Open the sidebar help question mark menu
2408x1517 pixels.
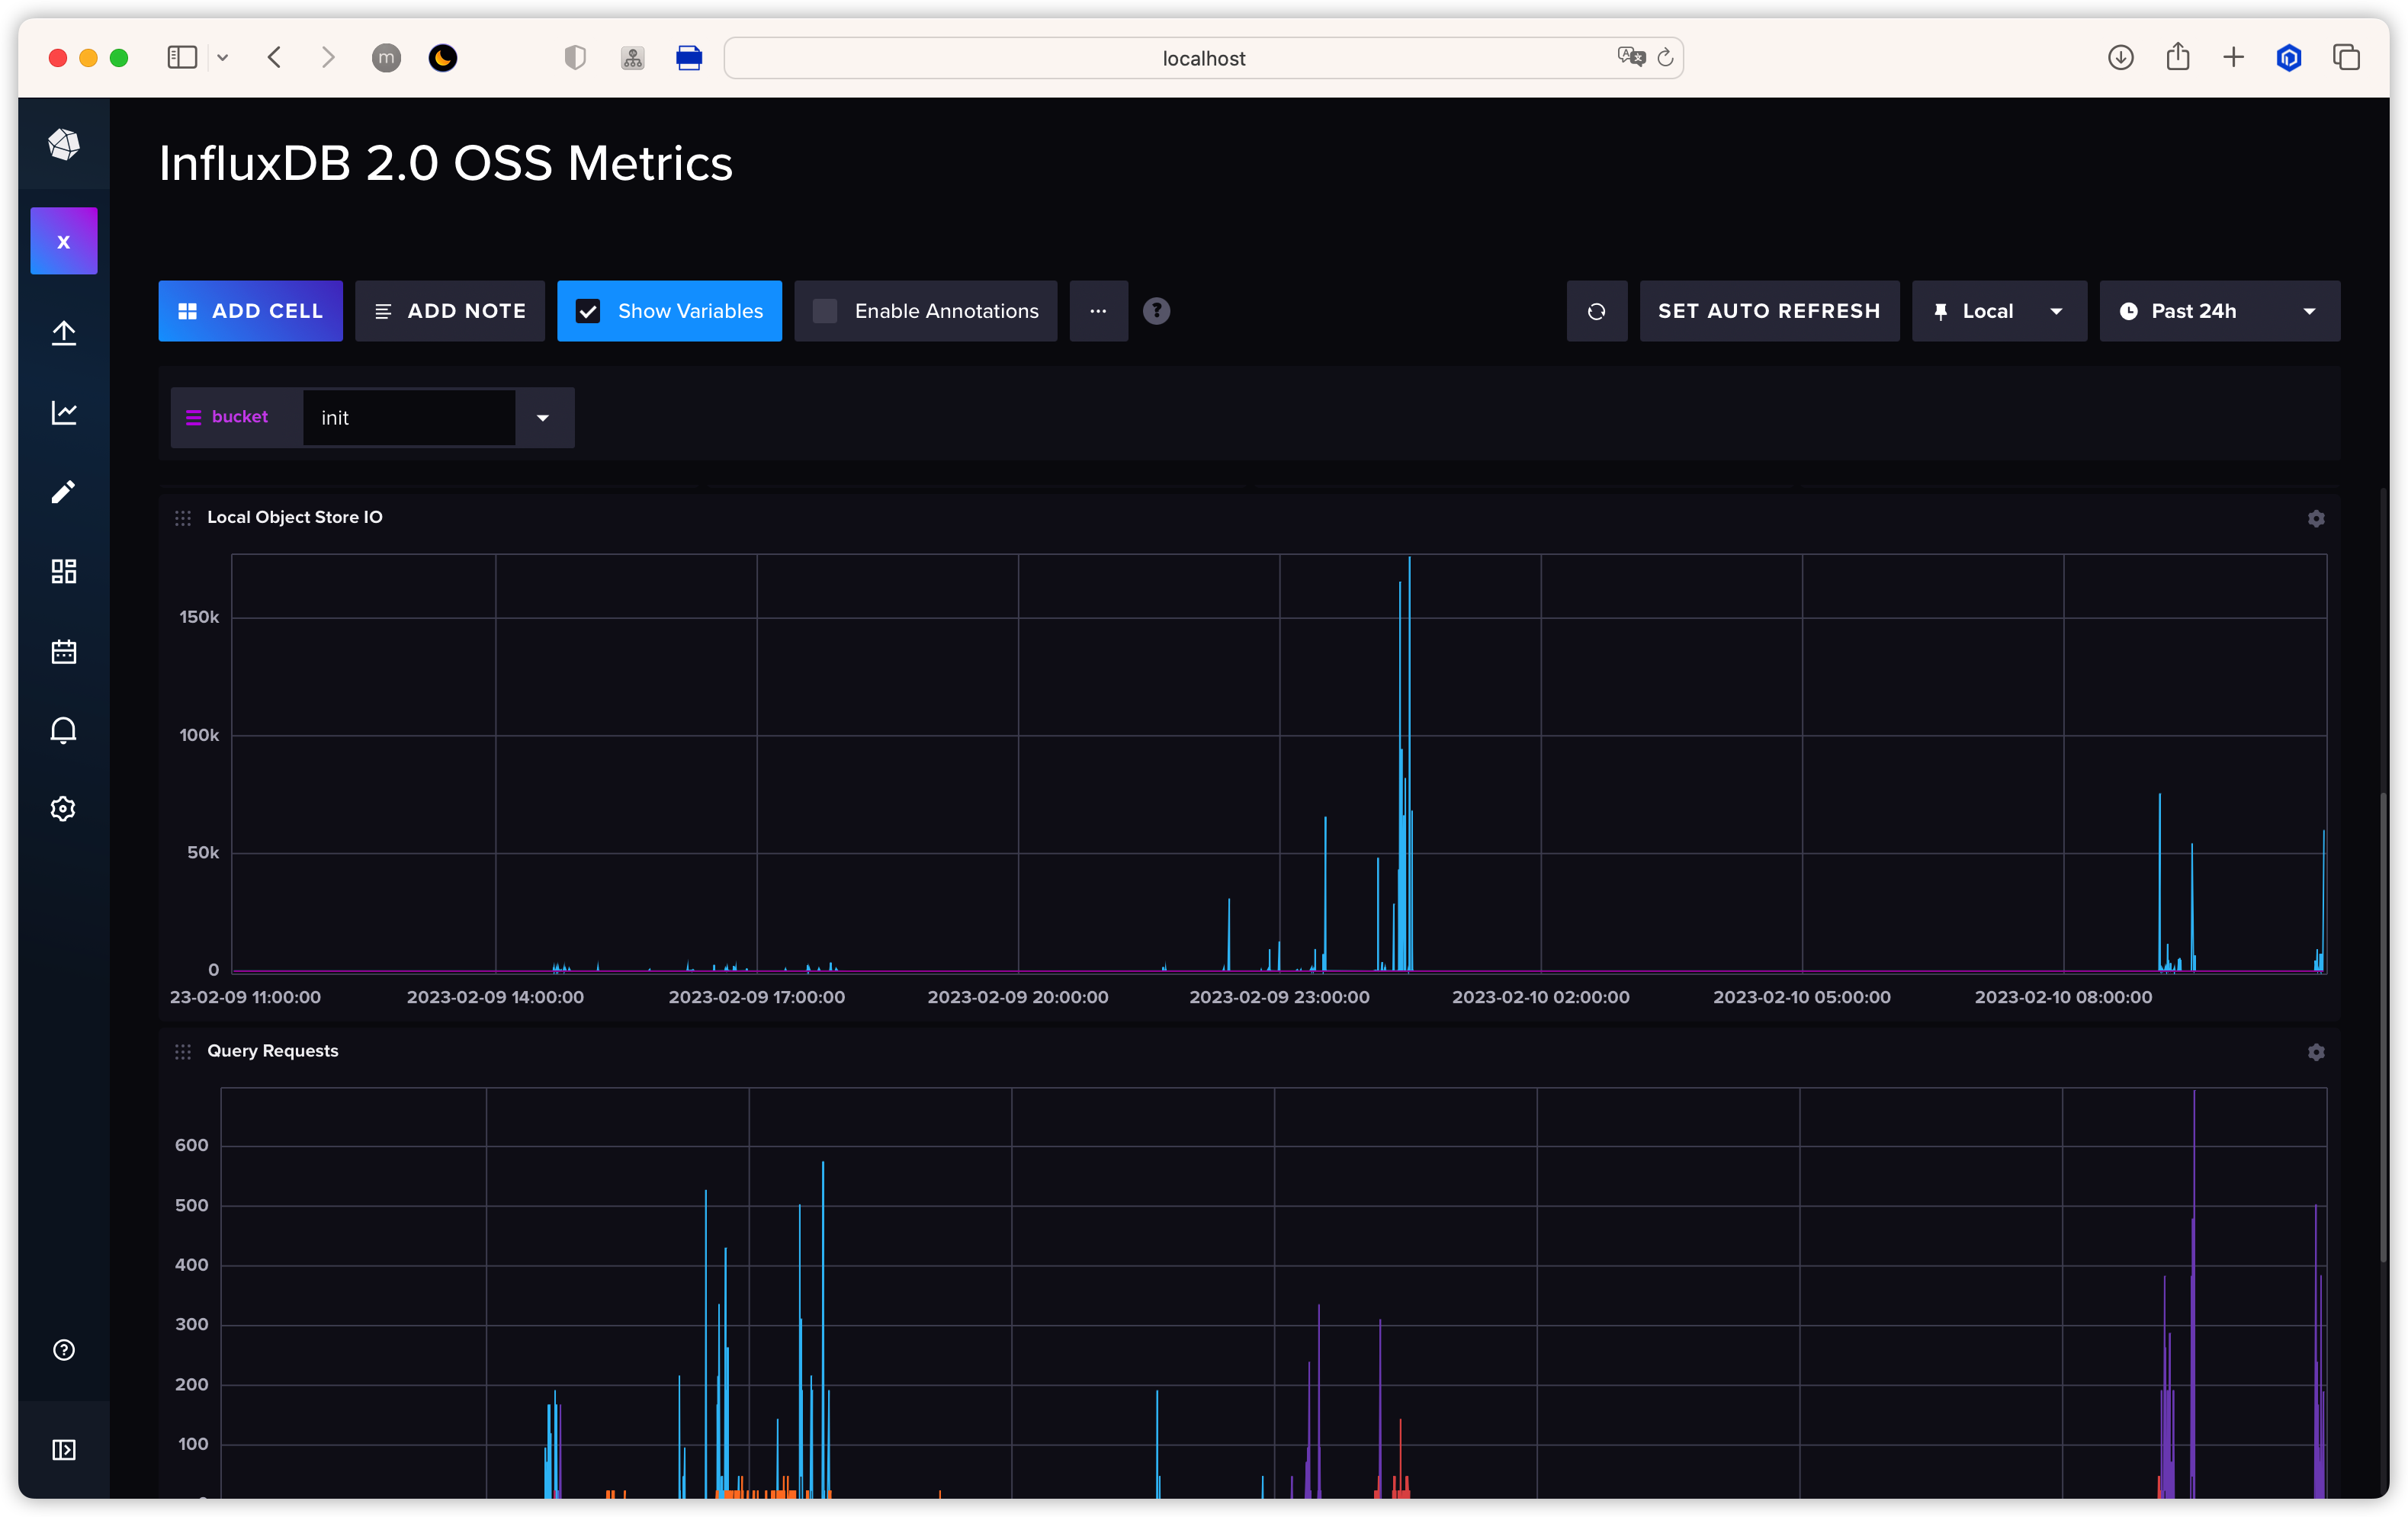63,1350
